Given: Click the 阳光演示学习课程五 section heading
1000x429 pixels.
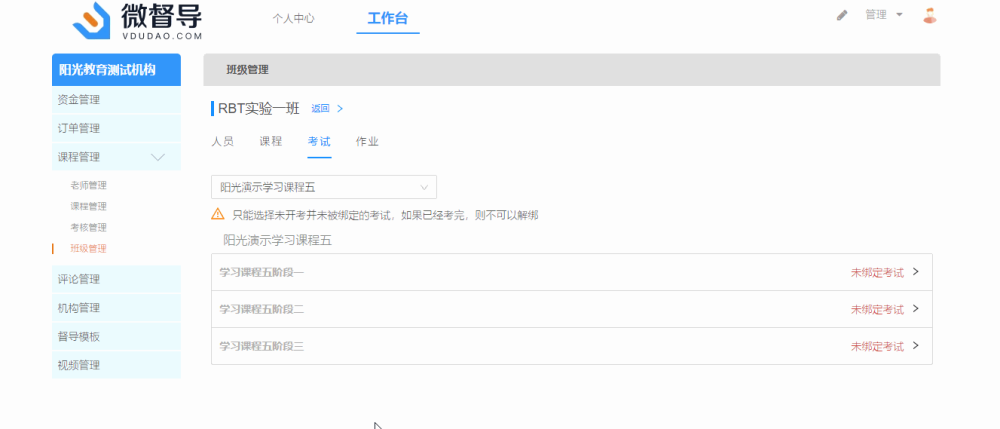Looking at the screenshot, I should pyautogui.click(x=277, y=240).
